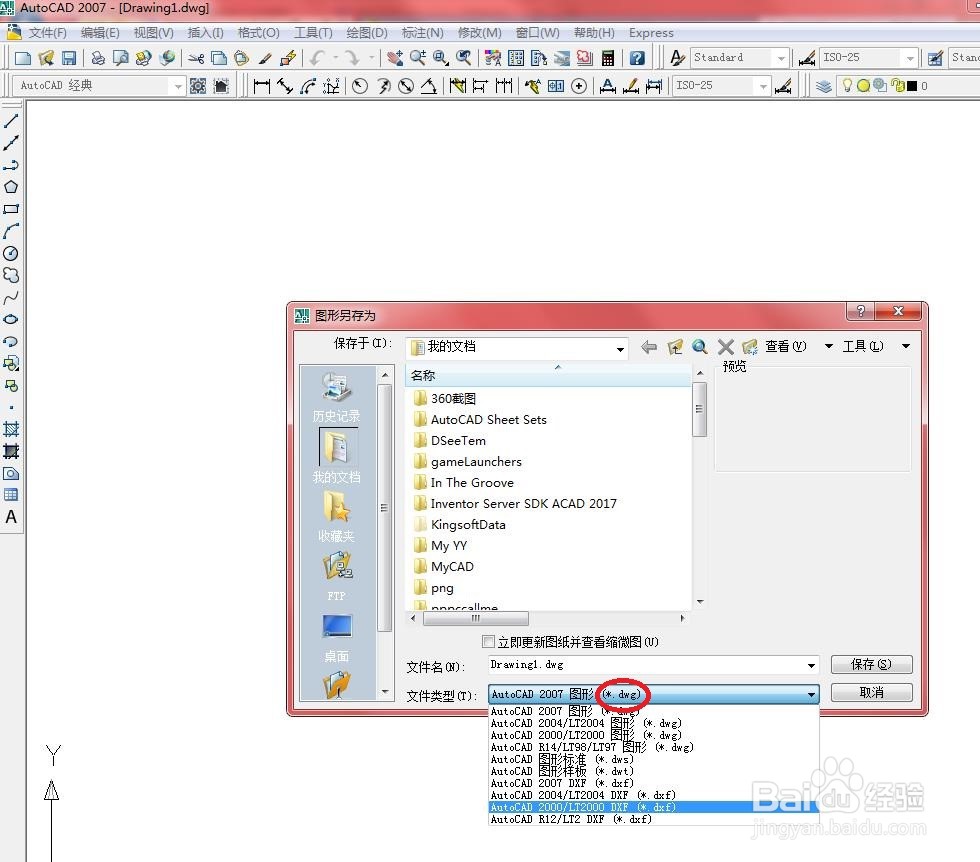Screen dimensions: 980x862
Task: Select AutoCAD R12/LT2 DXF (*.dxf) option
Action: [653, 819]
